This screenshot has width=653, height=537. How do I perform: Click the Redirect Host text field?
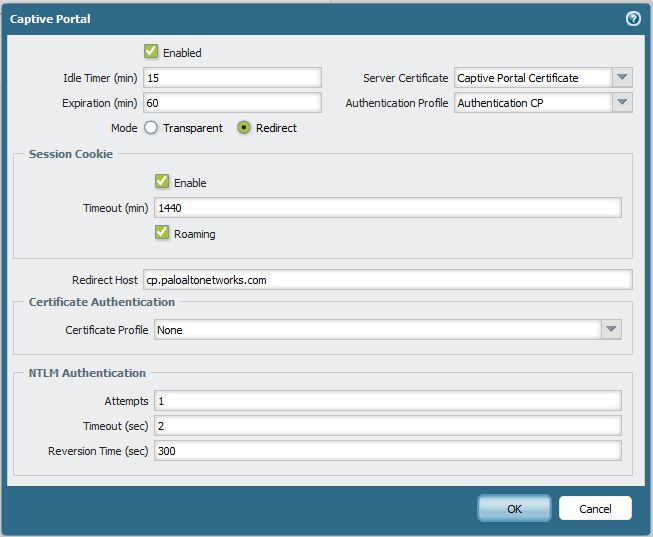[x=387, y=280]
